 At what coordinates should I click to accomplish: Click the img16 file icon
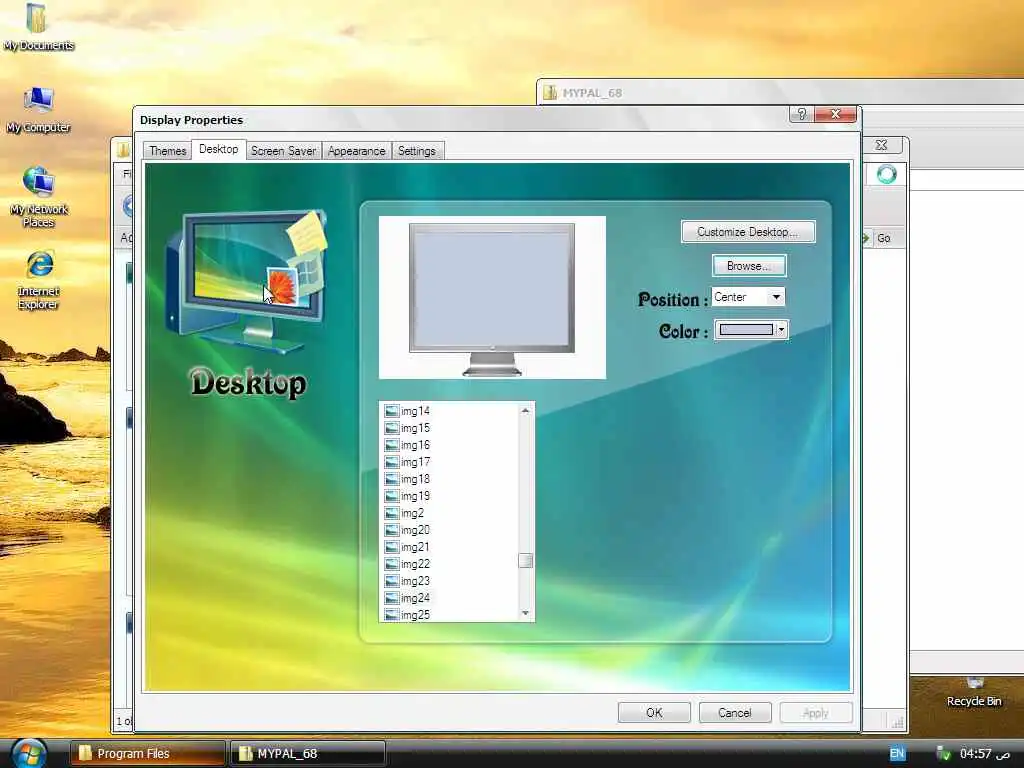[x=392, y=445]
